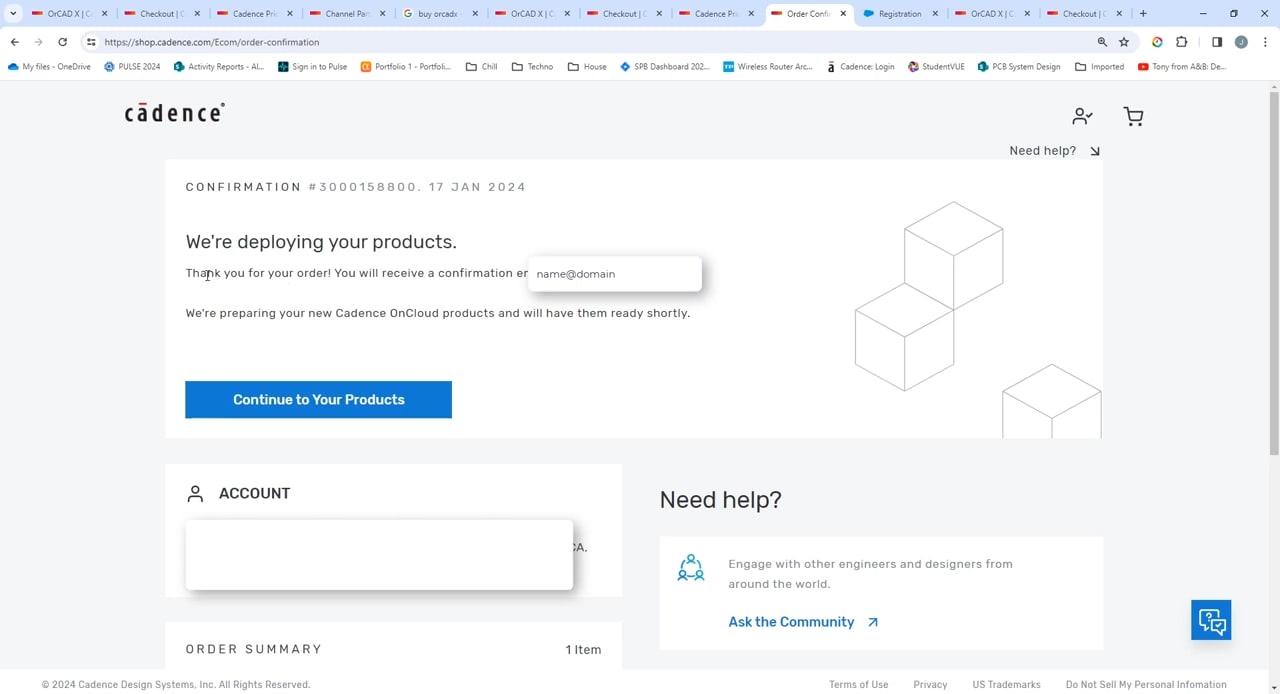Open the zoom magnifier icon in address bar

pos(1102,42)
